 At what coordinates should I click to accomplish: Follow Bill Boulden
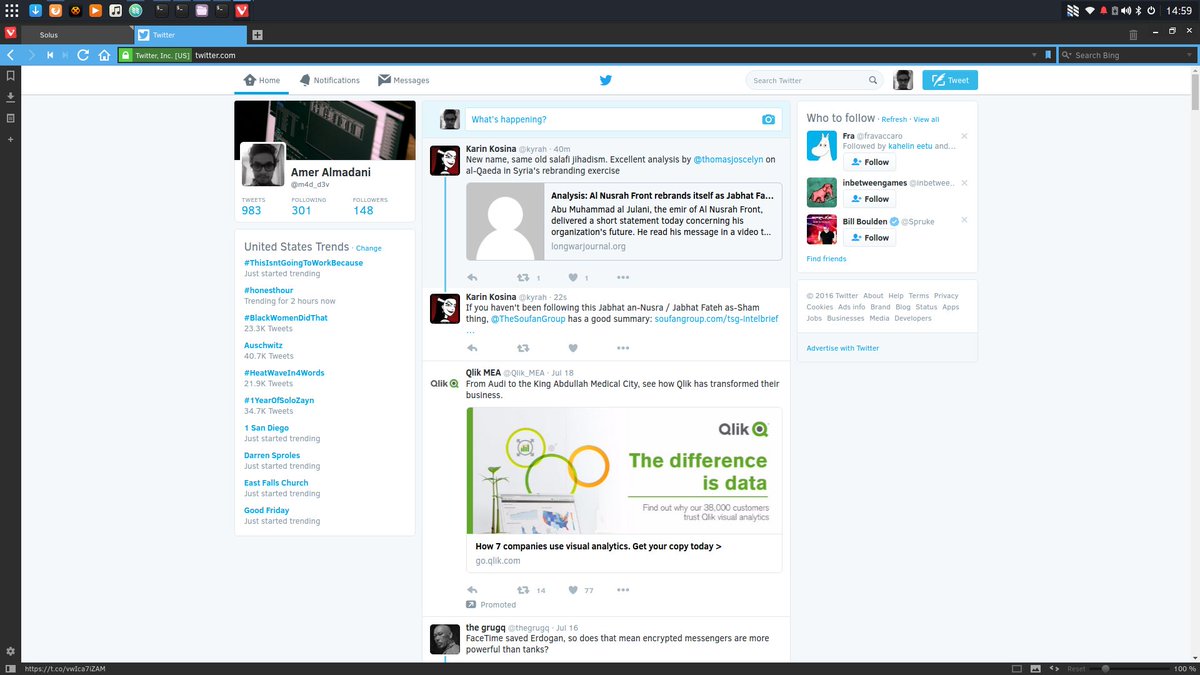pos(869,238)
